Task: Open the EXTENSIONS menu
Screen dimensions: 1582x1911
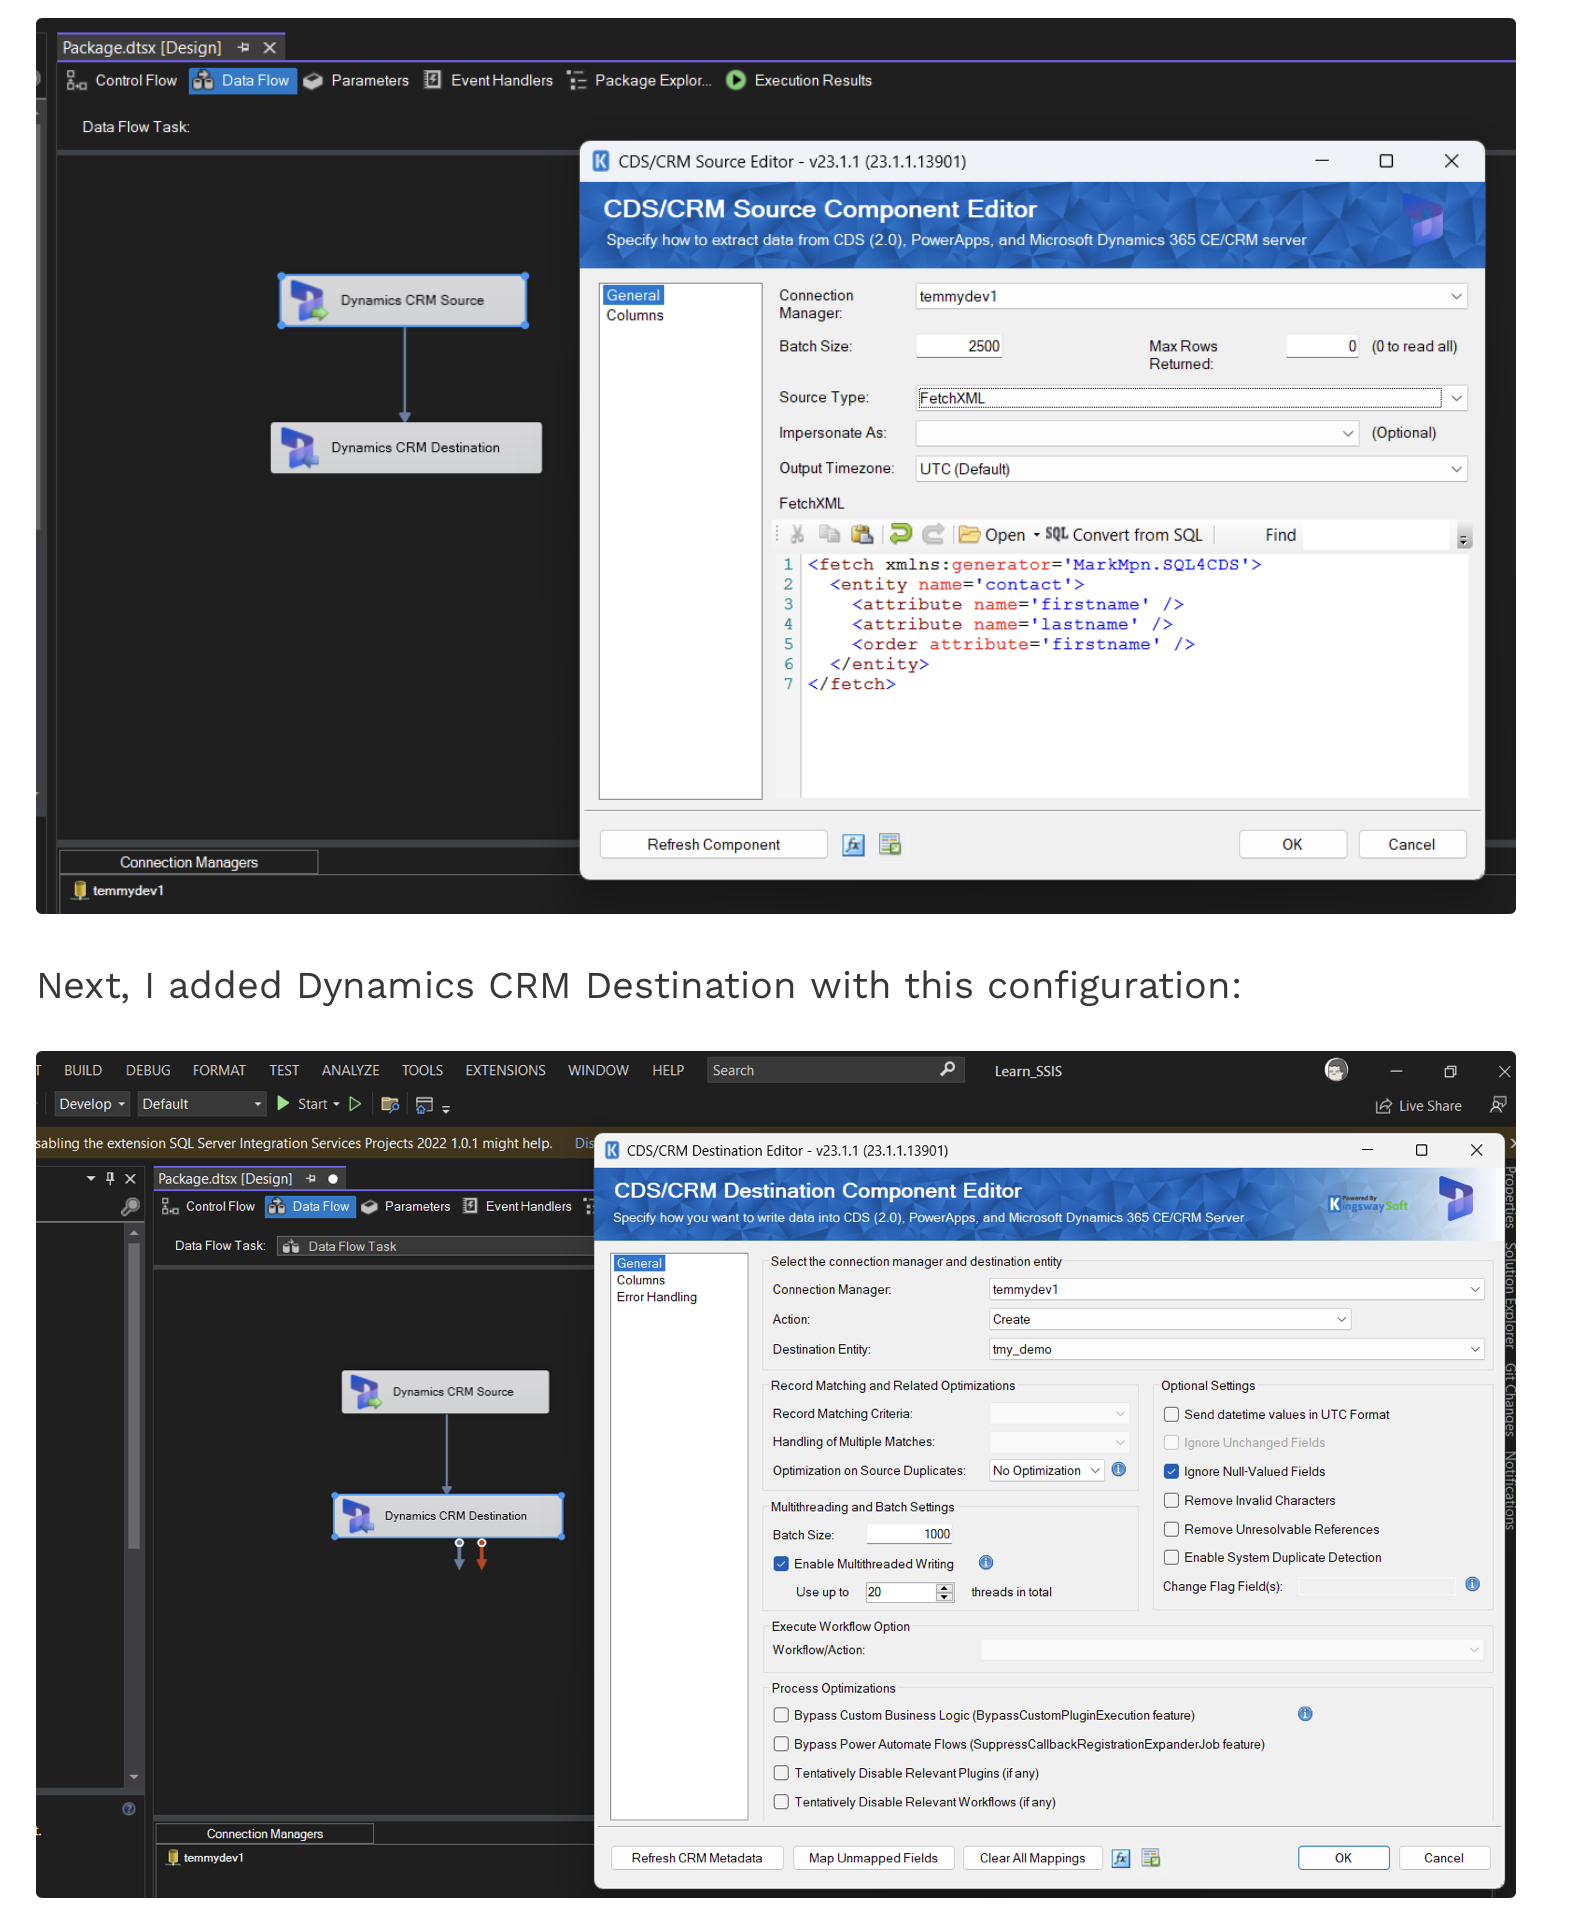Action: coord(505,1070)
